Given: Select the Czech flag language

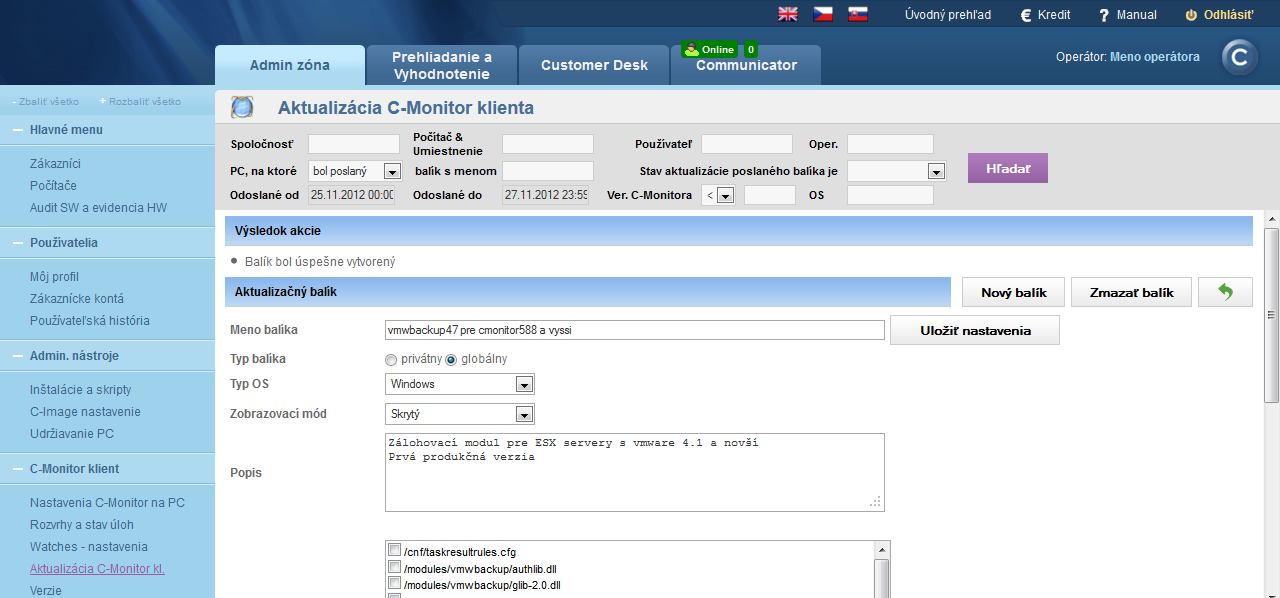Looking at the screenshot, I should click(823, 14).
